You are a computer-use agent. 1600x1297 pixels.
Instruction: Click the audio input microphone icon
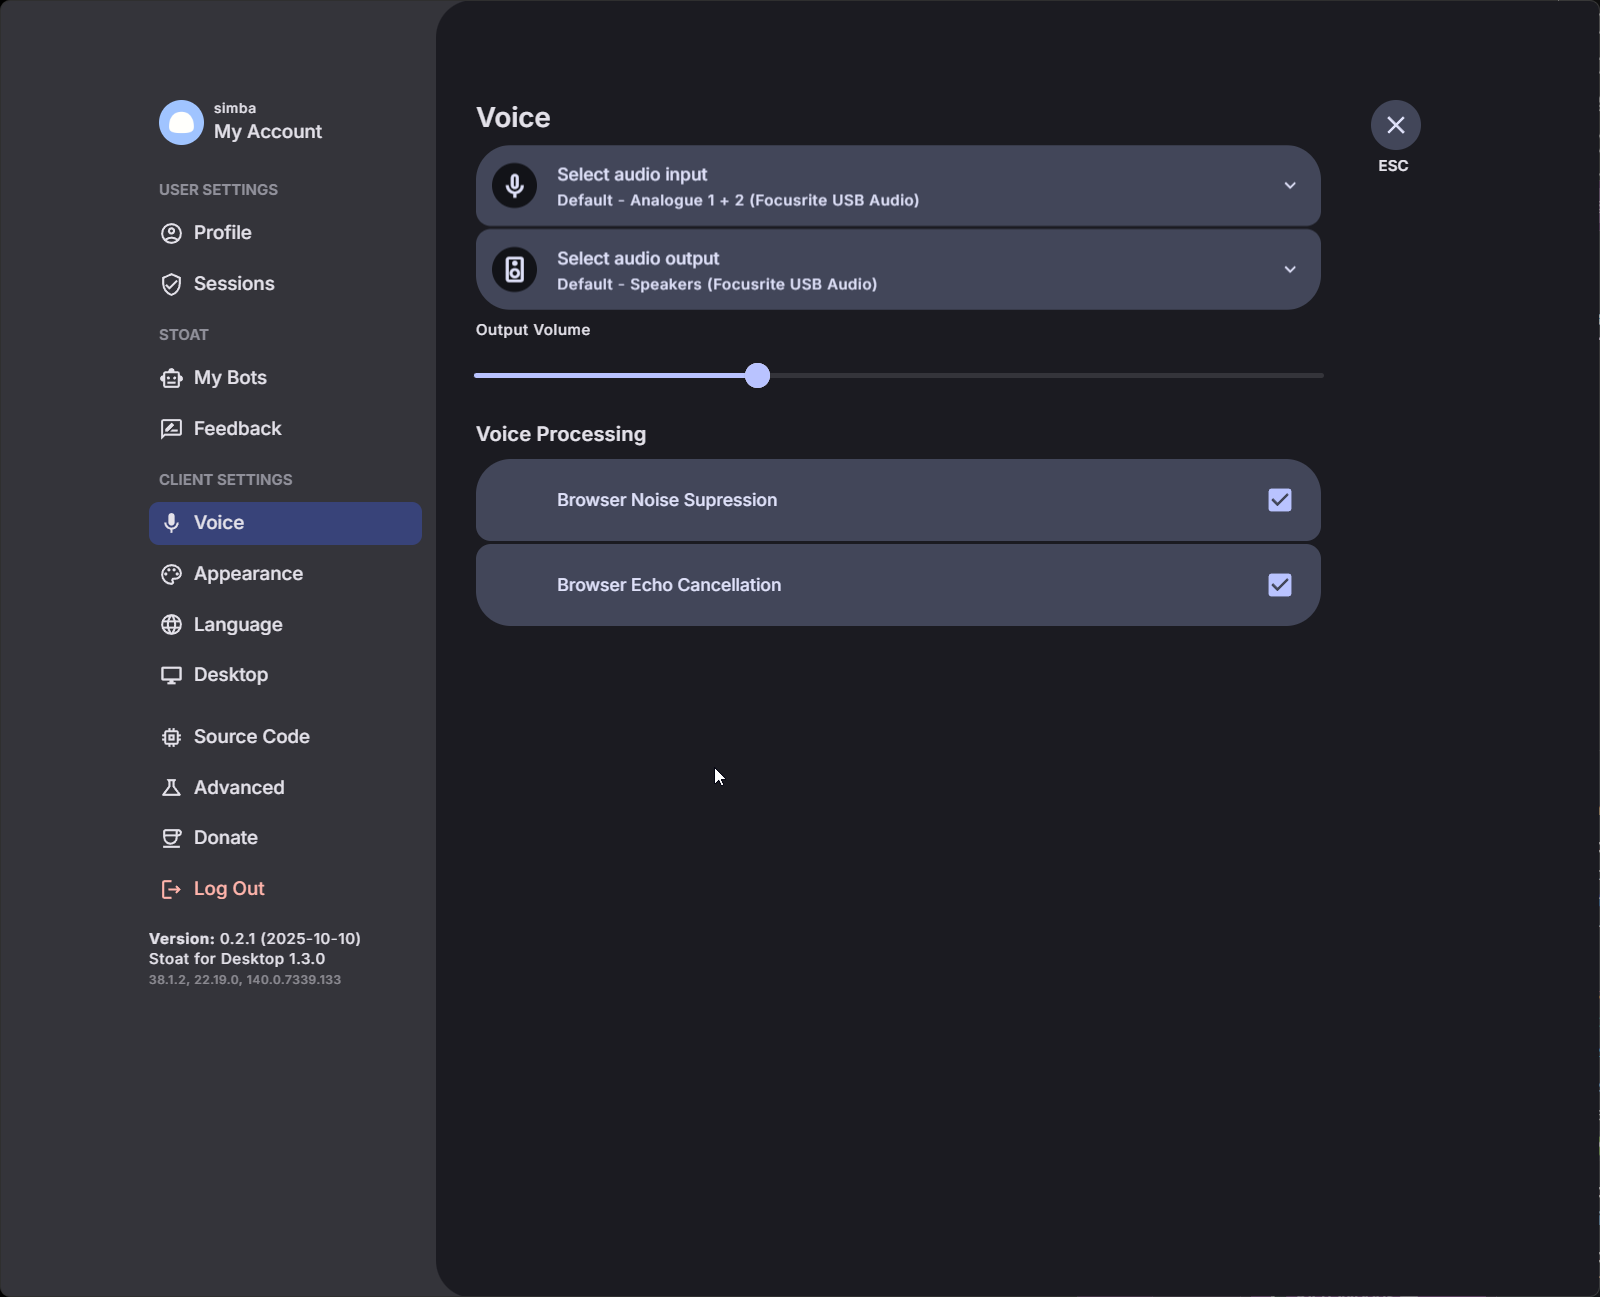(515, 186)
